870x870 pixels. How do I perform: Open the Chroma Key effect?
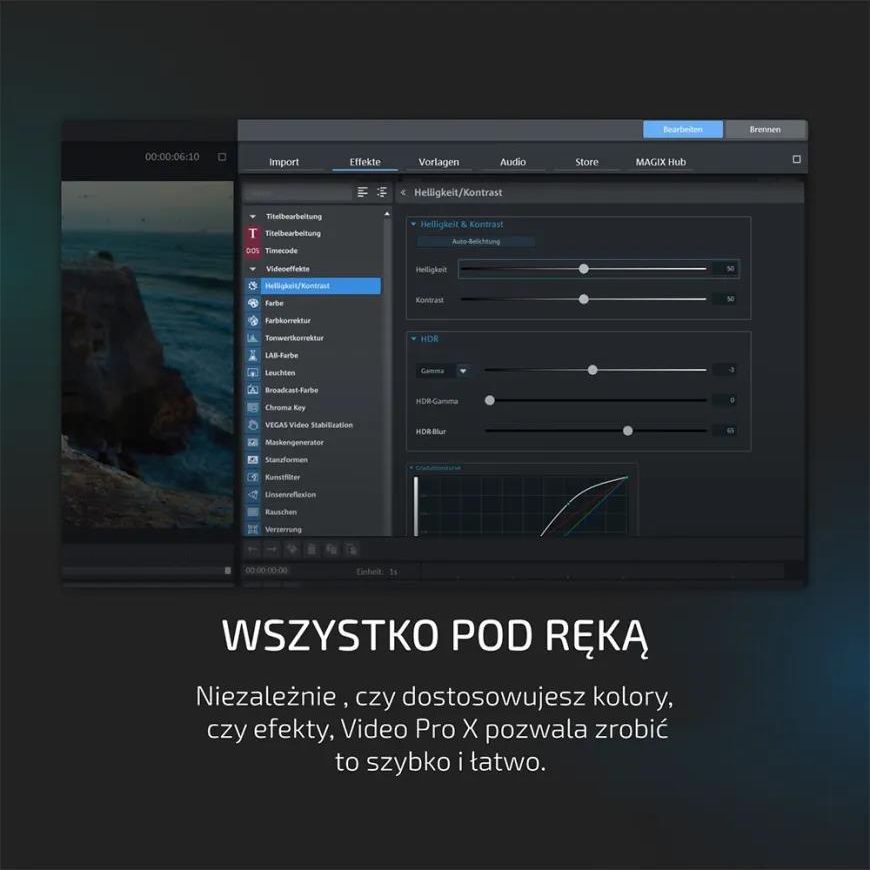click(285, 408)
